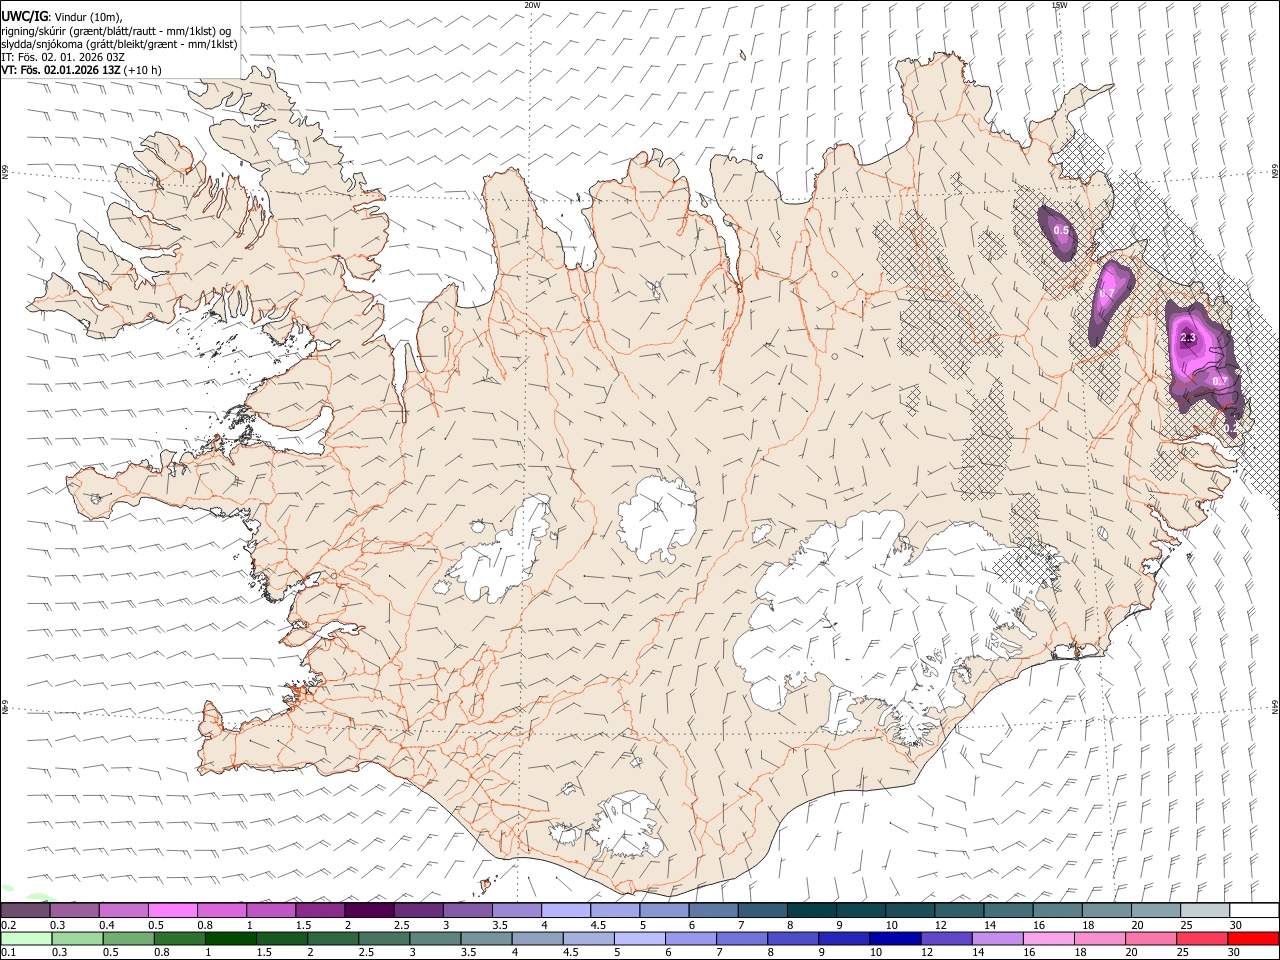This screenshot has width=1280, height=960.
Task: Click the large central white glacier area
Action: click(658, 520)
